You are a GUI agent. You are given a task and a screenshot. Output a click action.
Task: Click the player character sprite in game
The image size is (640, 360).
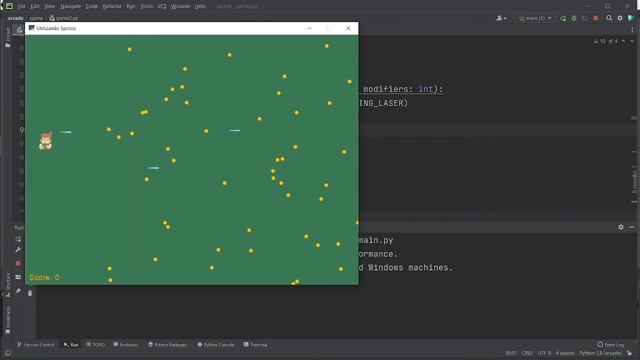point(46,141)
